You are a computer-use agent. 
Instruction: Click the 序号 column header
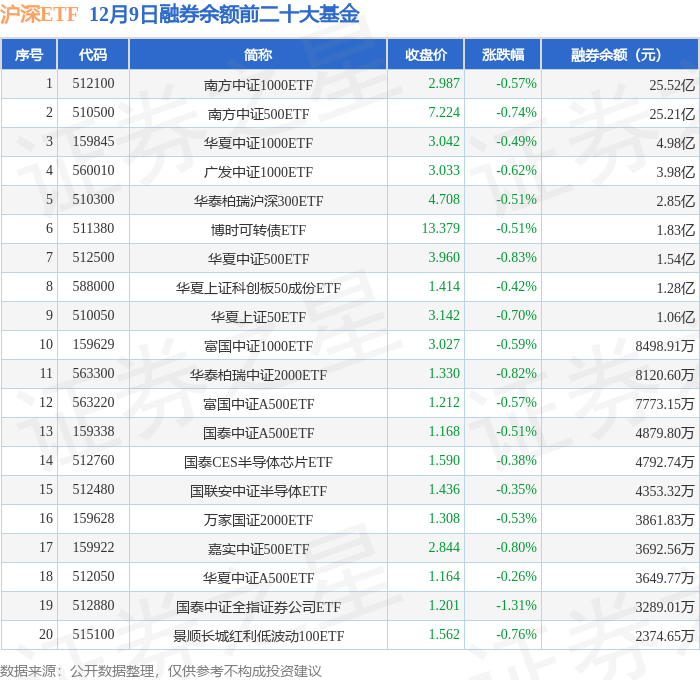point(29,55)
